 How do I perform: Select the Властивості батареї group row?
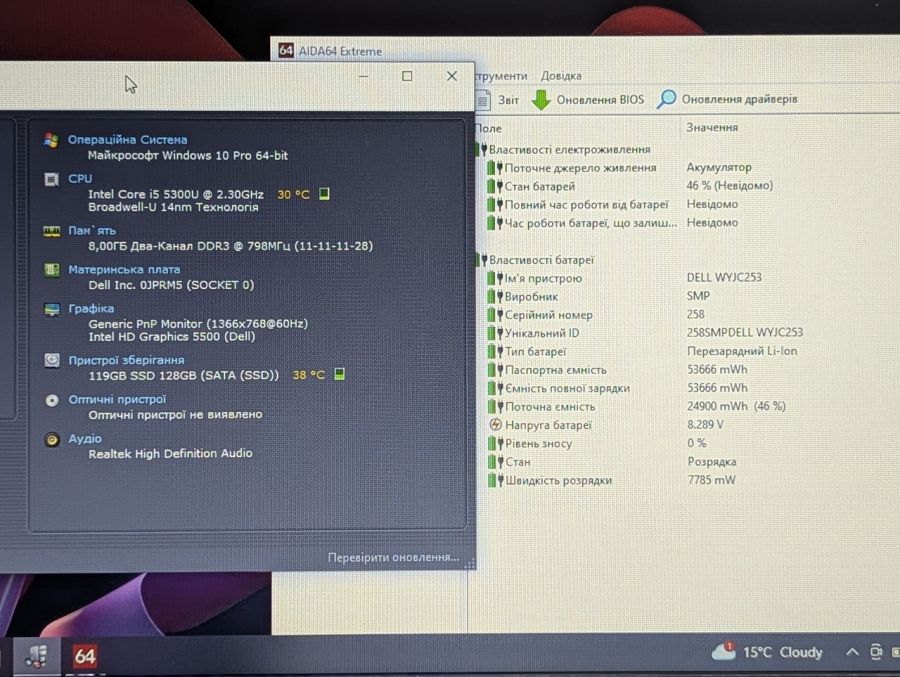(x=536, y=260)
